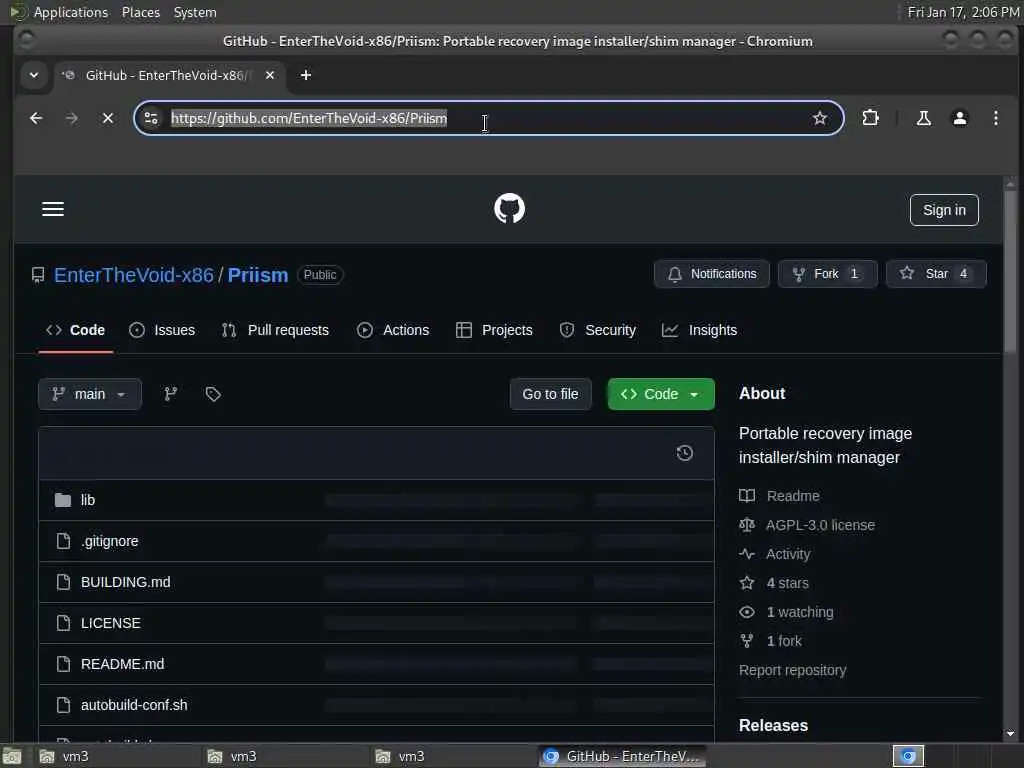
Task: Open the LICENSE file
Action: (110, 624)
